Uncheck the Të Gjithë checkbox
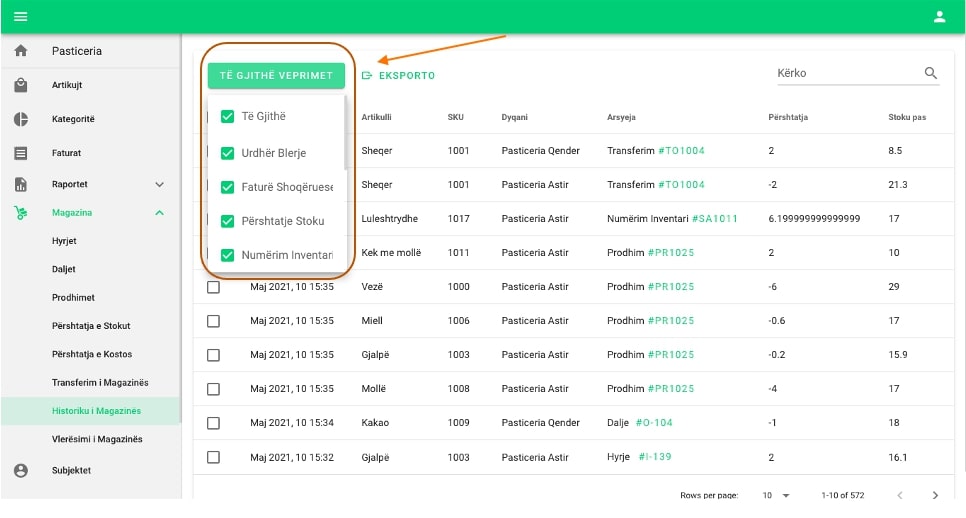This screenshot has width=966, height=518. click(227, 117)
